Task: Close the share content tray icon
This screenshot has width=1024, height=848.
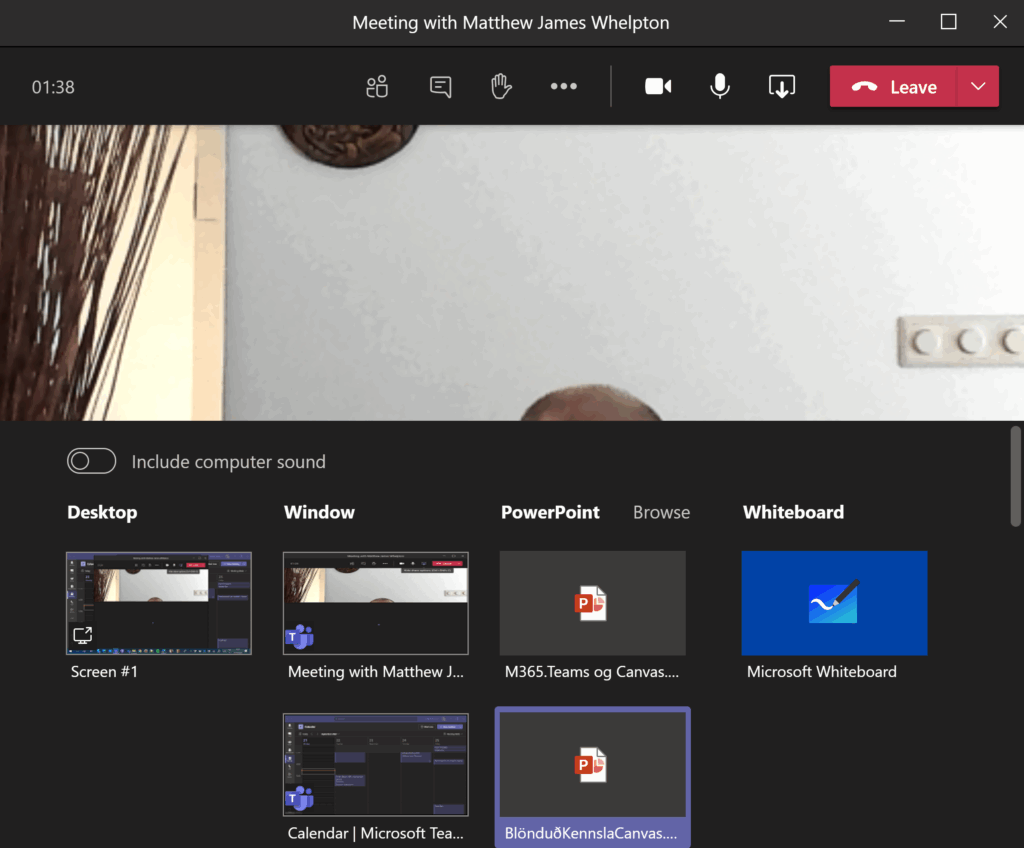Action: coord(781,87)
